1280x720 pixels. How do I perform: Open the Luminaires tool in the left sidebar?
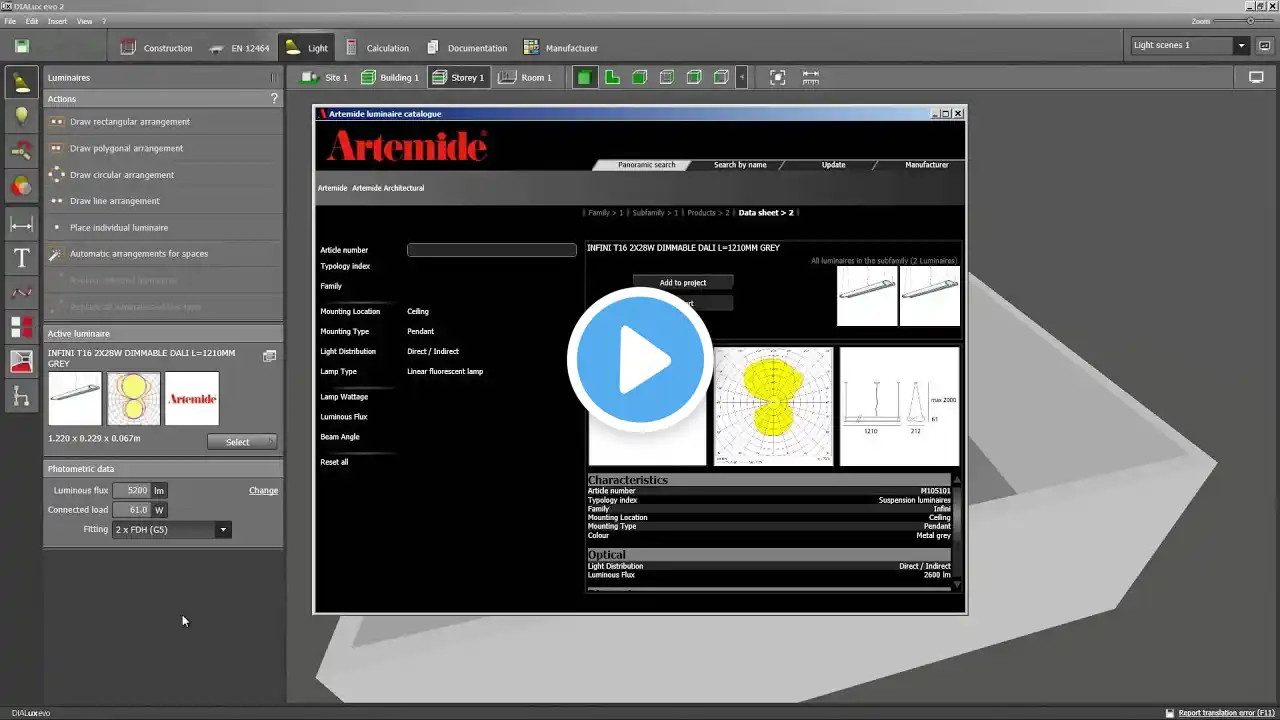[21, 82]
